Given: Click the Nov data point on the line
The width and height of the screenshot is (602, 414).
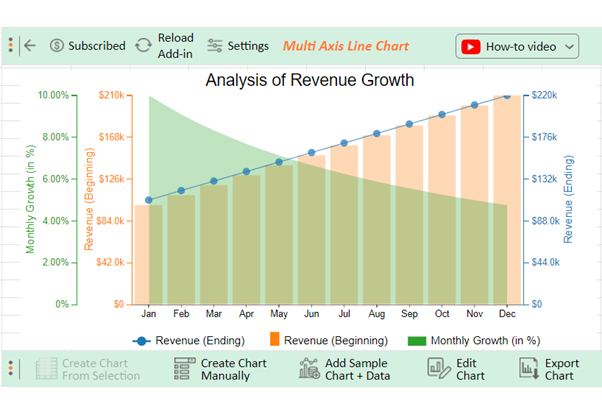Looking at the screenshot, I should point(475,105).
